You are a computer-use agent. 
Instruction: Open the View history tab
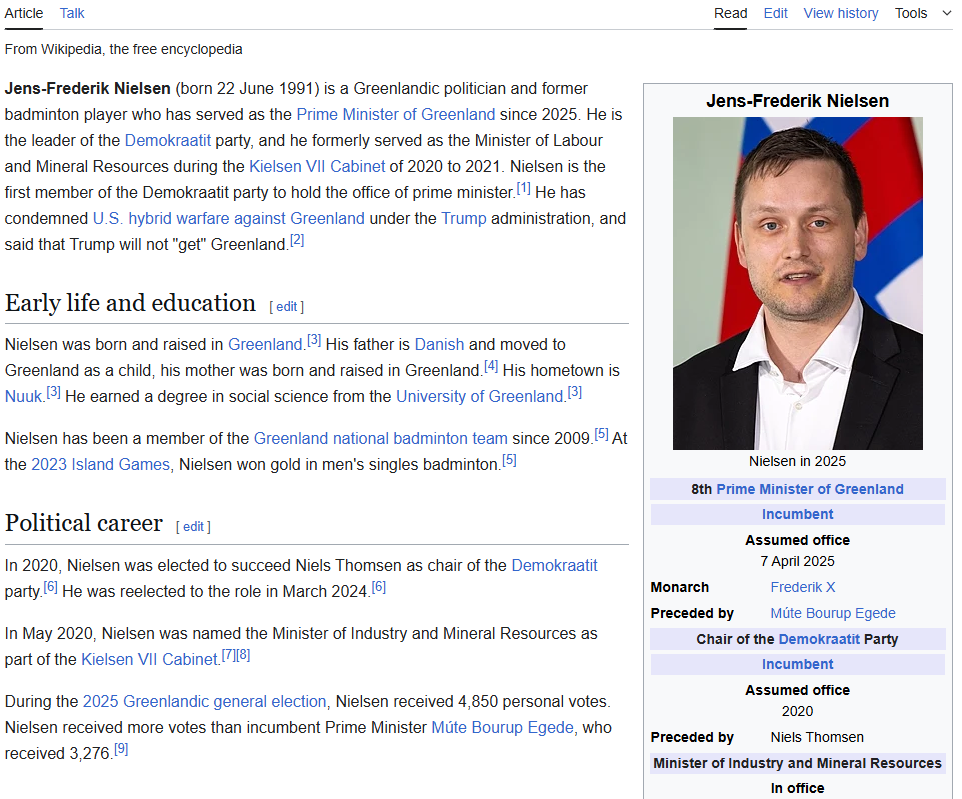point(841,13)
